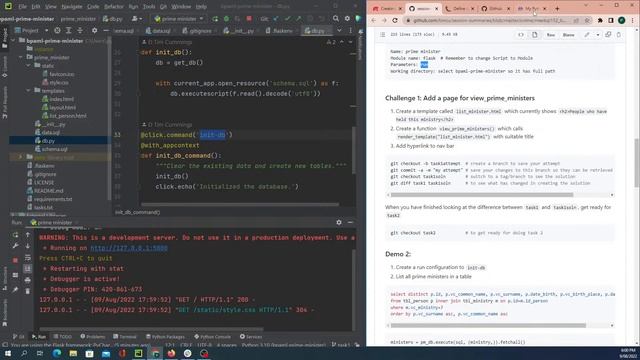Click the Git update project arrow icon

(276, 19)
